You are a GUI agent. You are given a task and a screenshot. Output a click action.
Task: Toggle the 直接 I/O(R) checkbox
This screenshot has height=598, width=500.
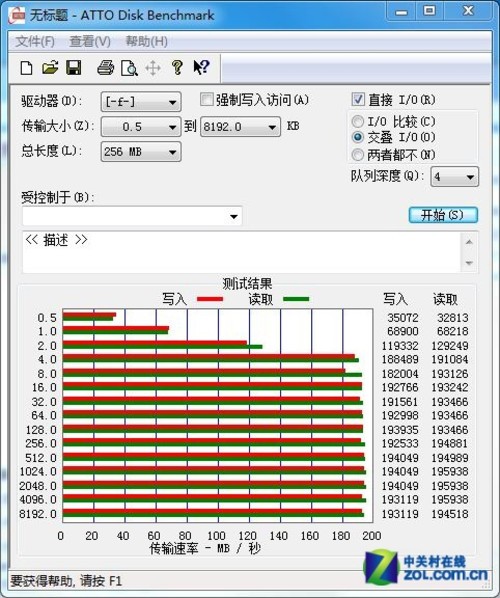point(358,99)
